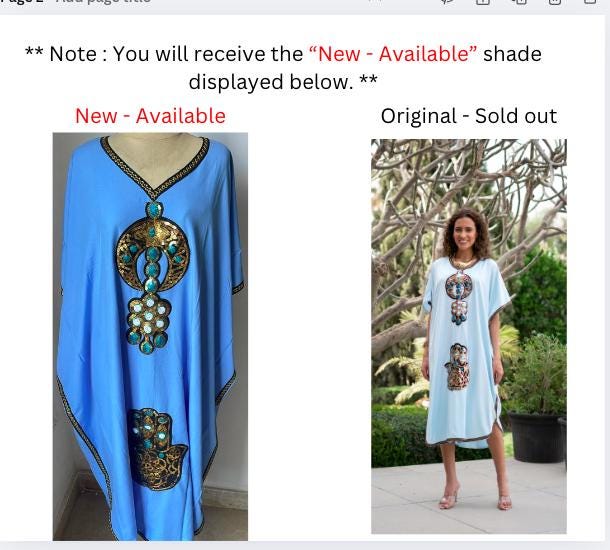Add a new page via the plus icon
Viewport: 610px width, 550px height.
coord(590,2)
